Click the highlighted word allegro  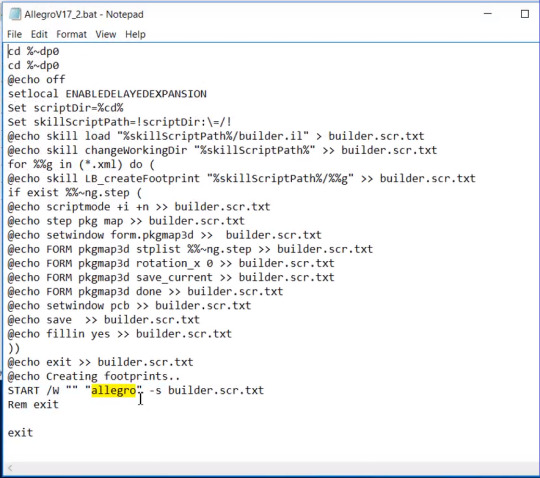[114, 390]
